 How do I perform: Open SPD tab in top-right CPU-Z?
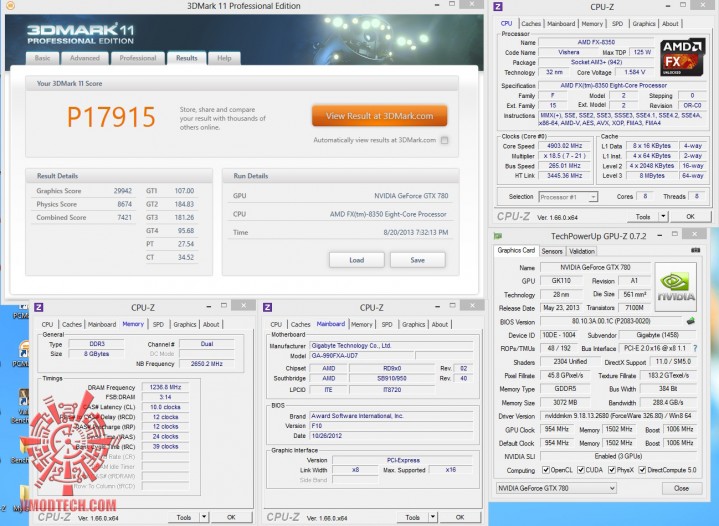click(x=617, y=24)
